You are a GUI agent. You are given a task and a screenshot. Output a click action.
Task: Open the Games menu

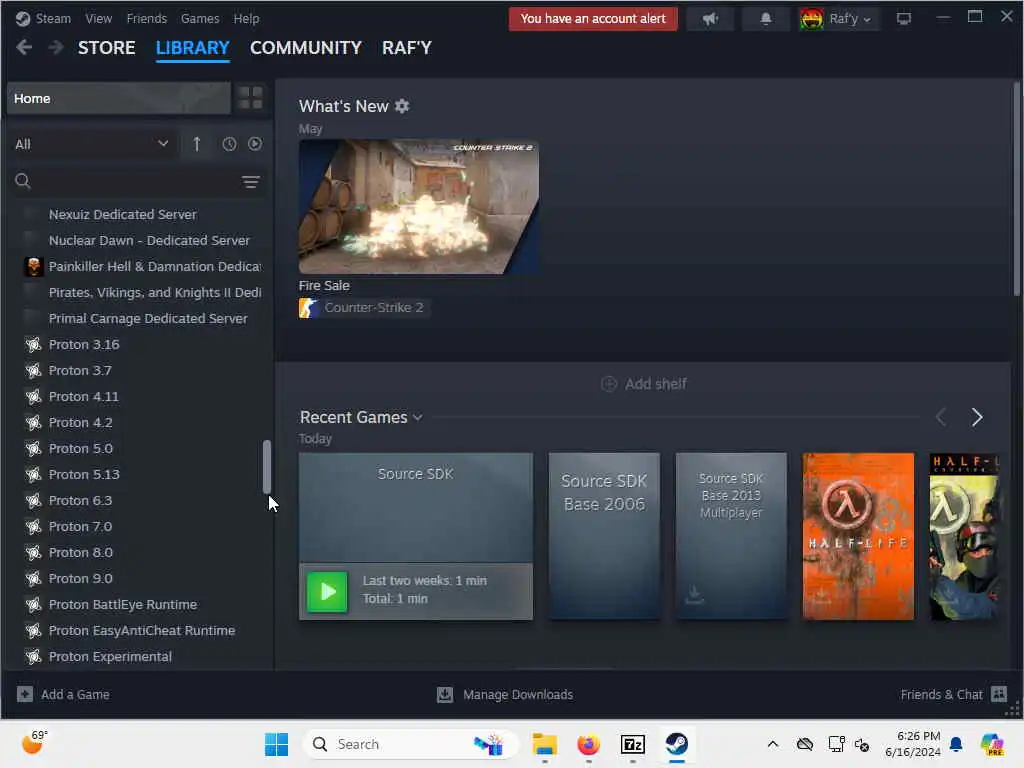[200, 18]
